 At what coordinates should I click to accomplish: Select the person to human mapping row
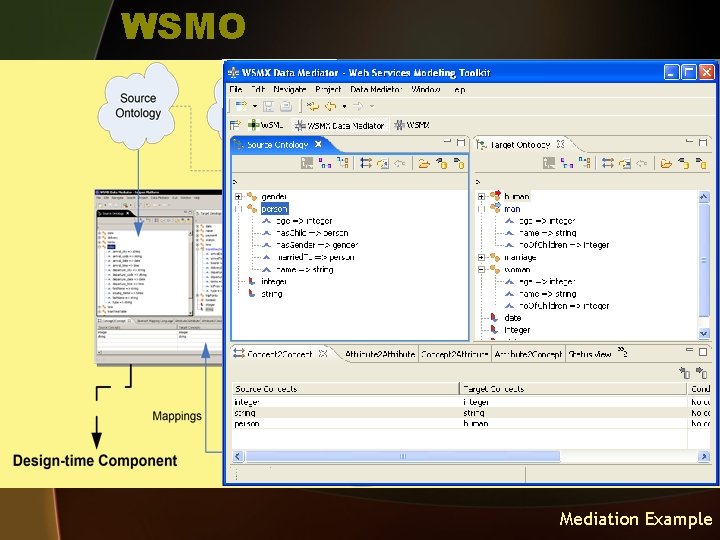471,423
